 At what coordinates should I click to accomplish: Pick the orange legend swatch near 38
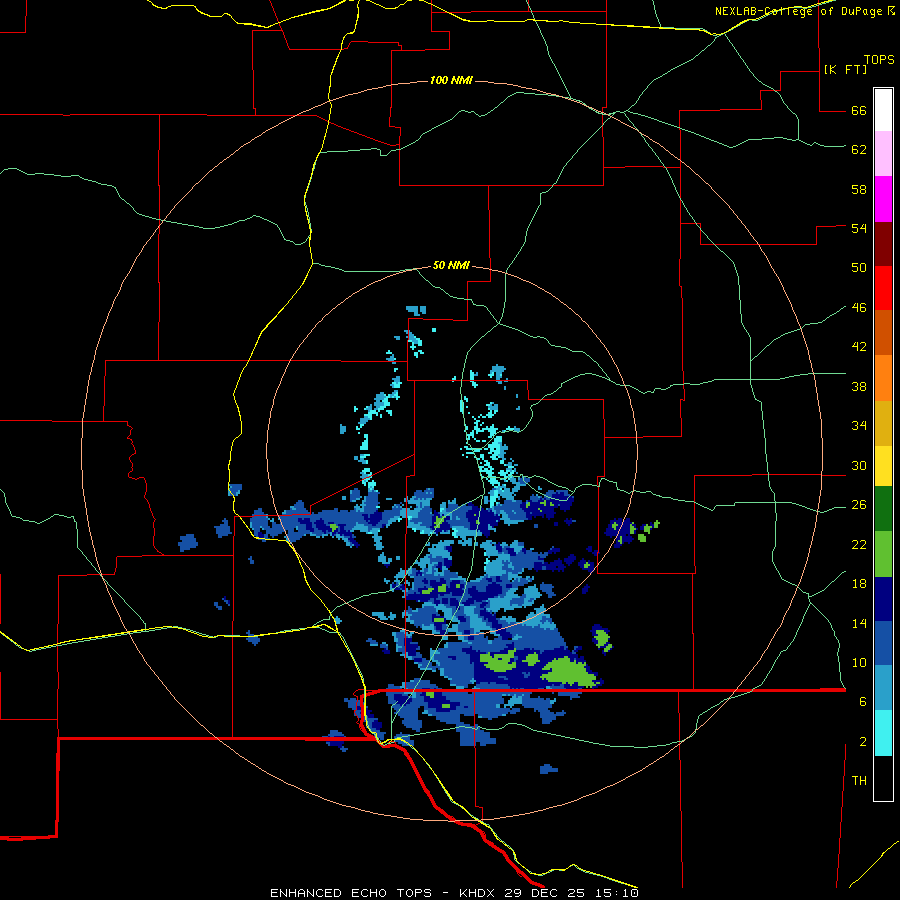(x=883, y=378)
